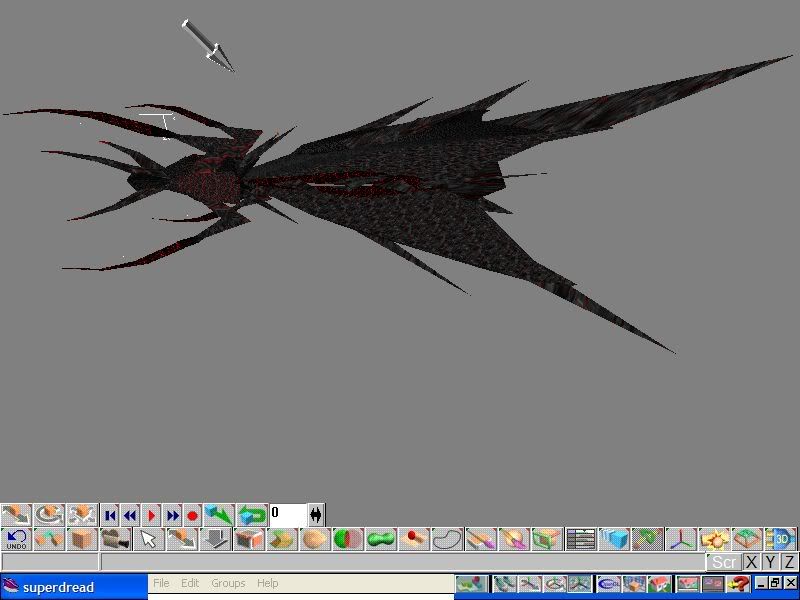Select the paint object sphere brush tool
Image resolution: width=800 pixels, height=600 pixels.
(x=514, y=539)
